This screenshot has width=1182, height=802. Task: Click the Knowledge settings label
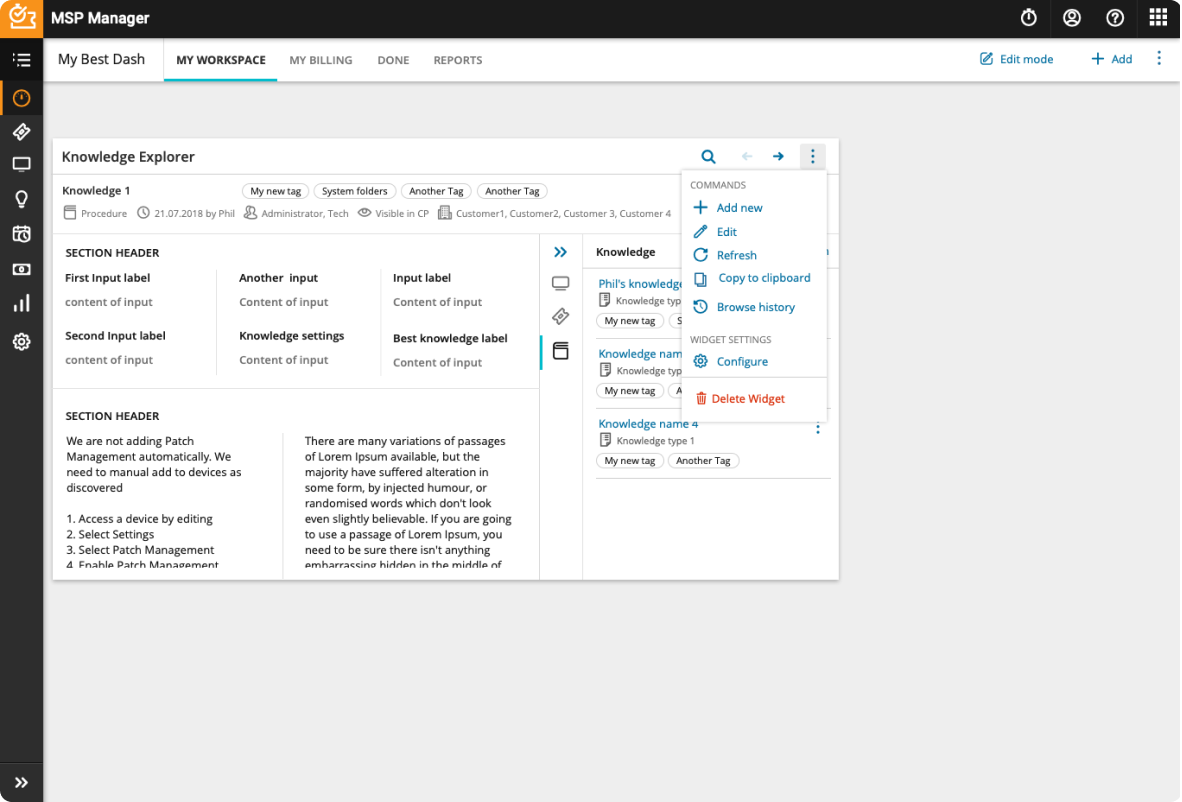coord(292,335)
